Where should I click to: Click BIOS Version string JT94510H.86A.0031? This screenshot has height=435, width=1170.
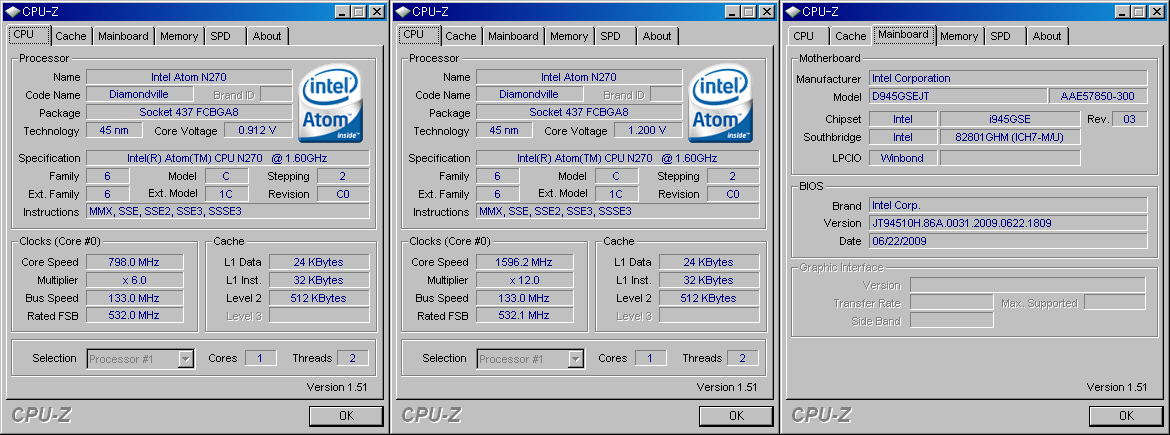[x=1008, y=223]
